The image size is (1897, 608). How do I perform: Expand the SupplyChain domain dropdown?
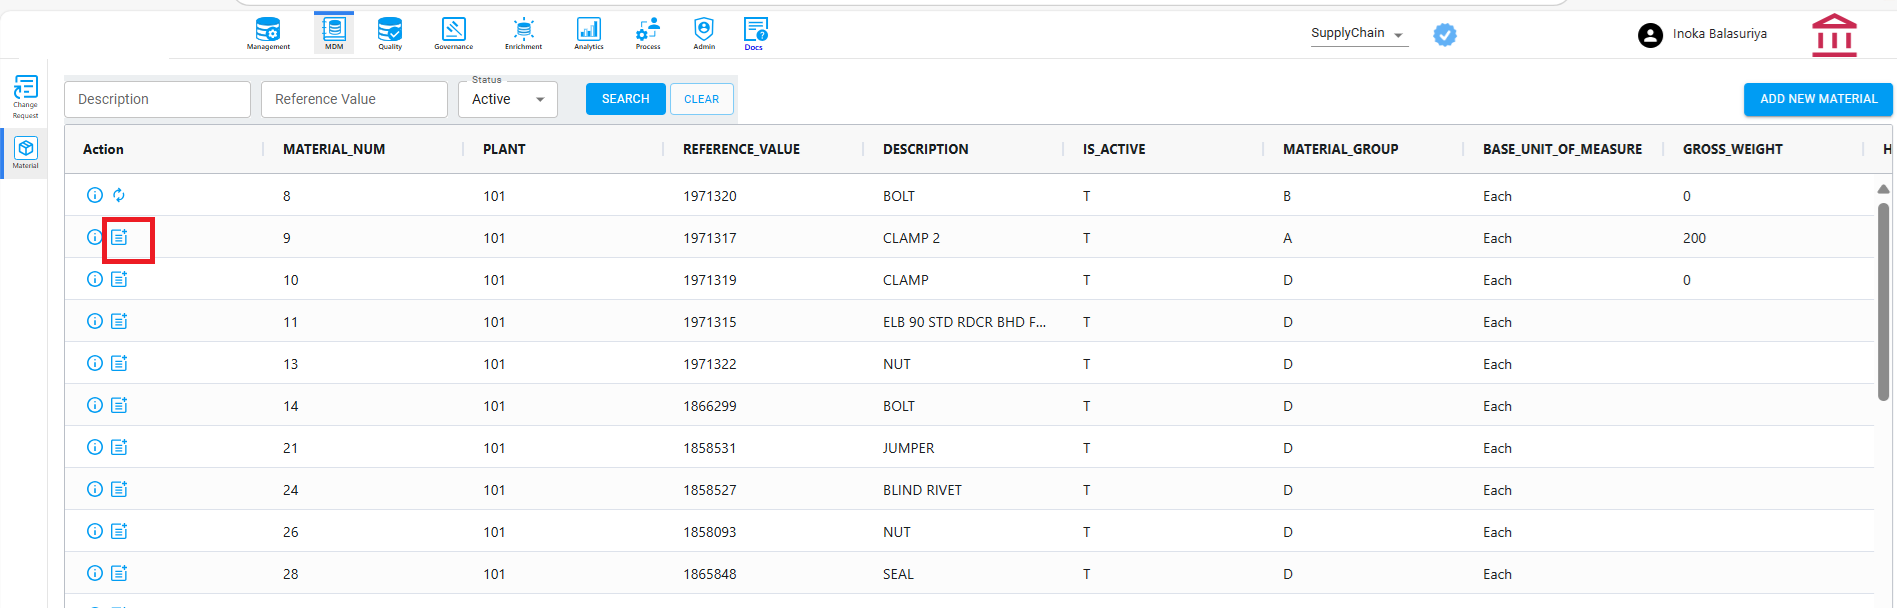1358,34
